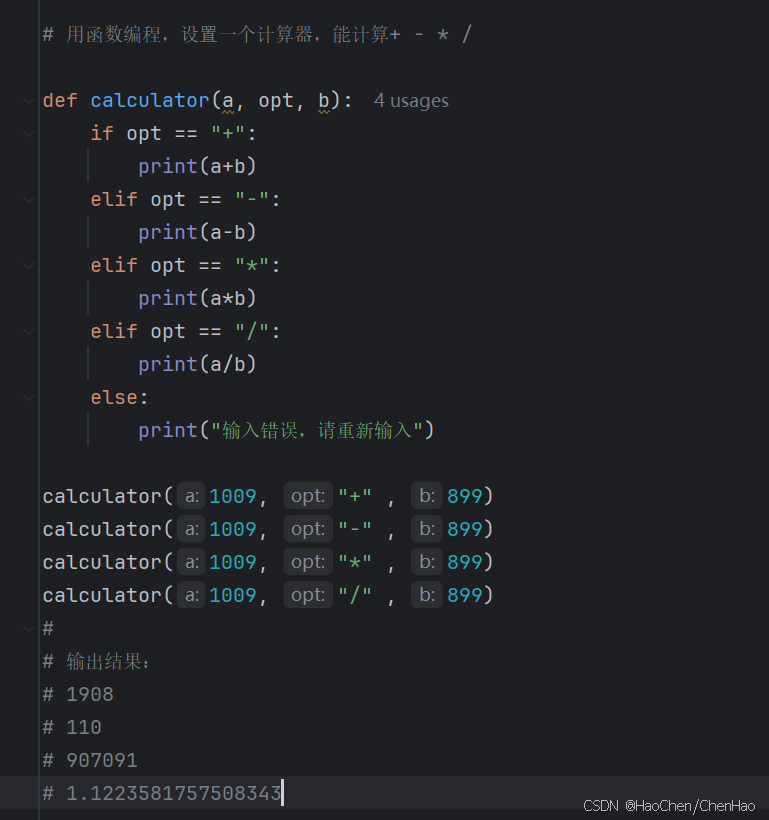
Task: Click the b: hint in the "/" calculator call
Action: (x=427, y=595)
